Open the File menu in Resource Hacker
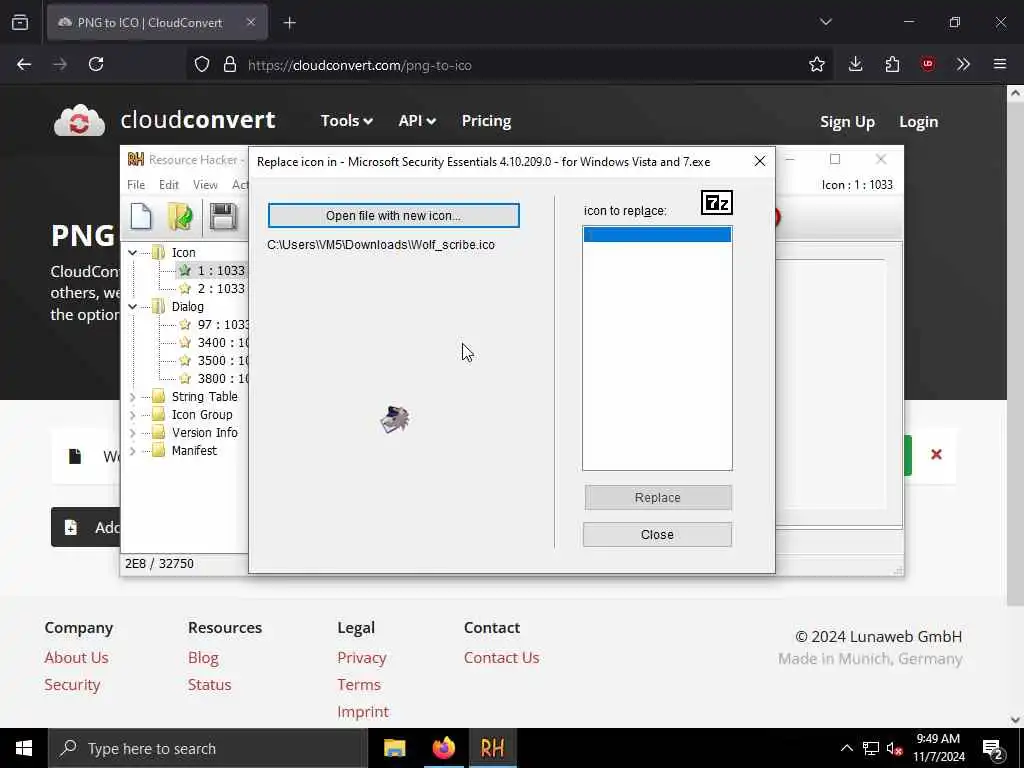 [136, 185]
